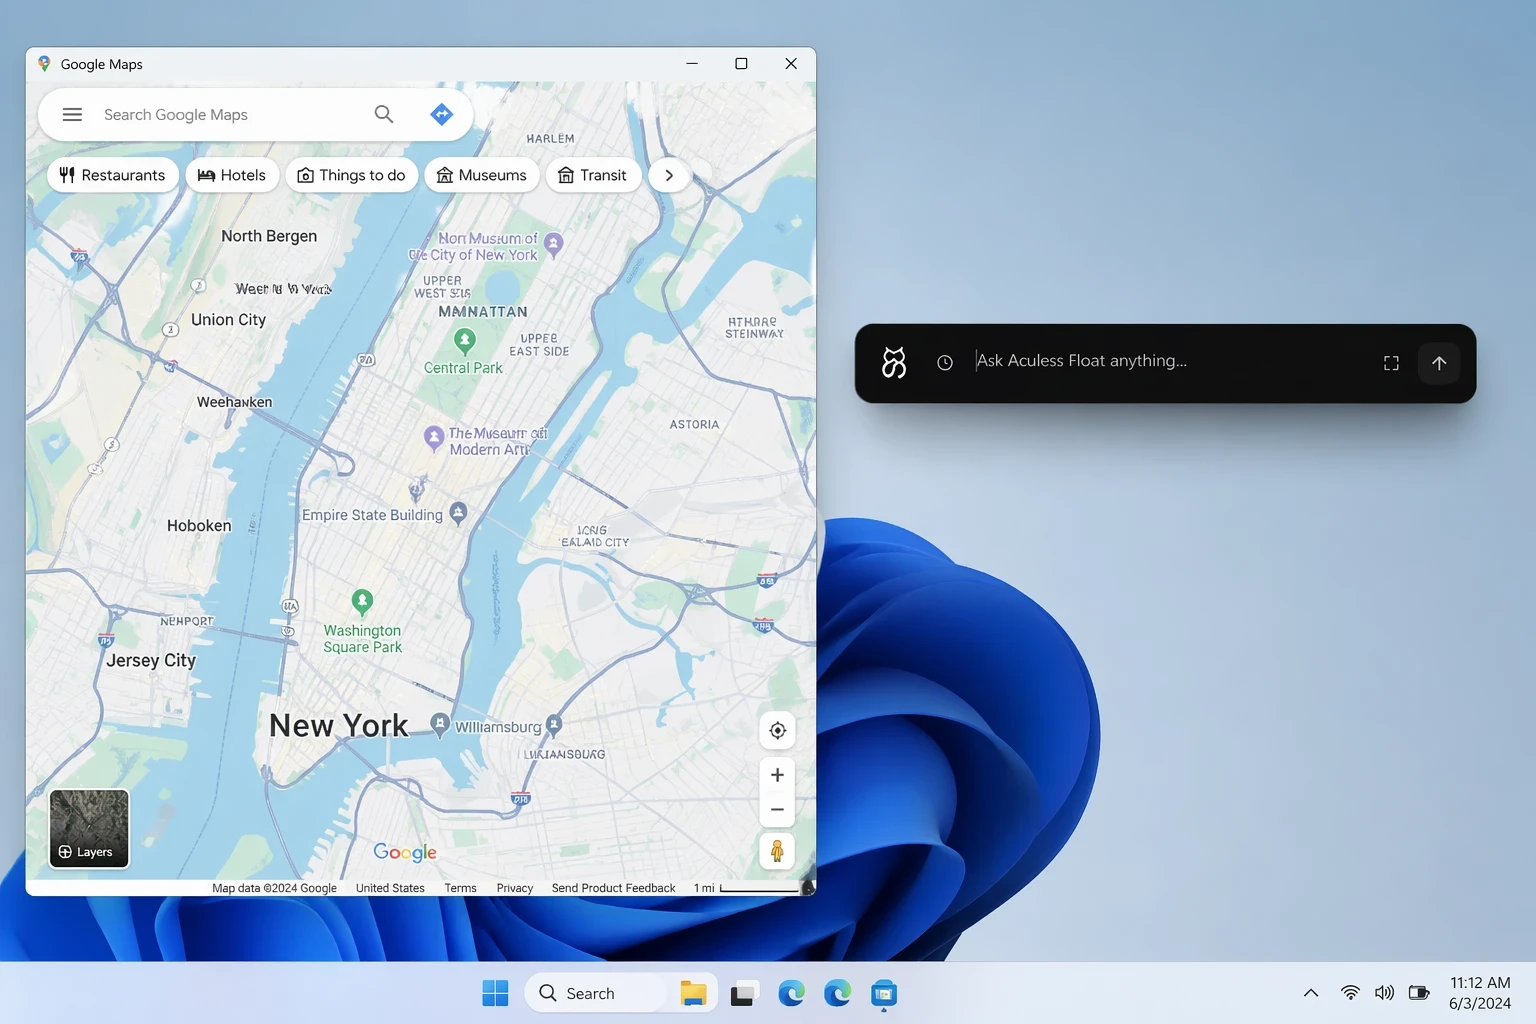
Task: Click the Museum of the City of New York pin
Action: click(553, 243)
